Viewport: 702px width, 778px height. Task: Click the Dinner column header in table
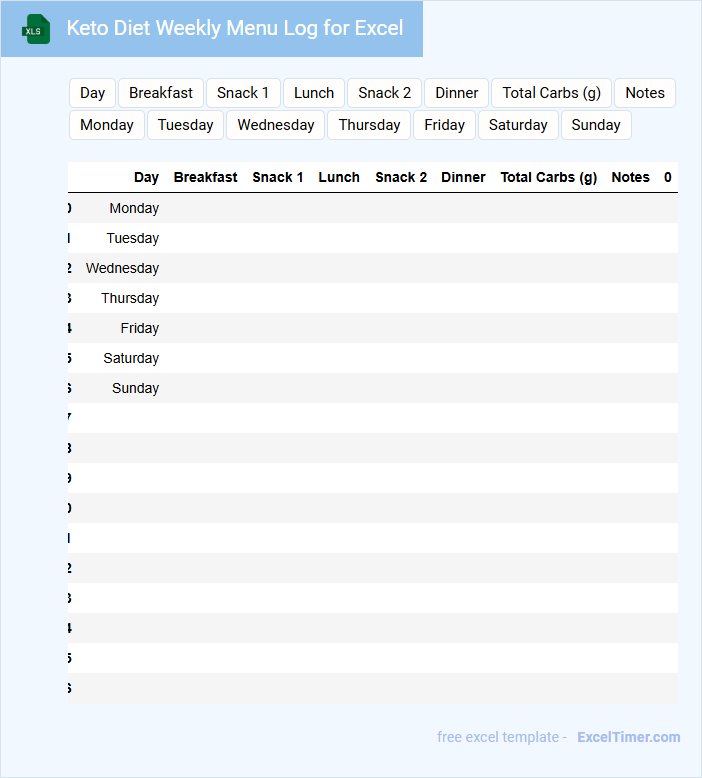coord(463,177)
